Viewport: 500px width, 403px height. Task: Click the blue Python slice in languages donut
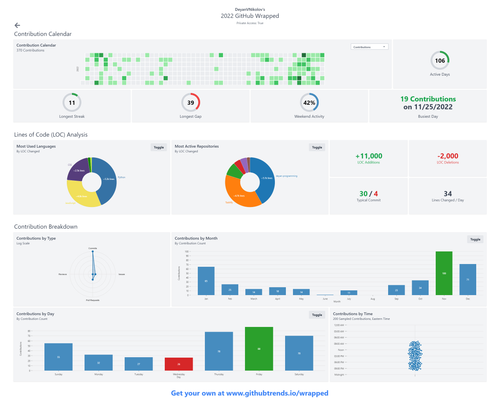coord(108,180)
